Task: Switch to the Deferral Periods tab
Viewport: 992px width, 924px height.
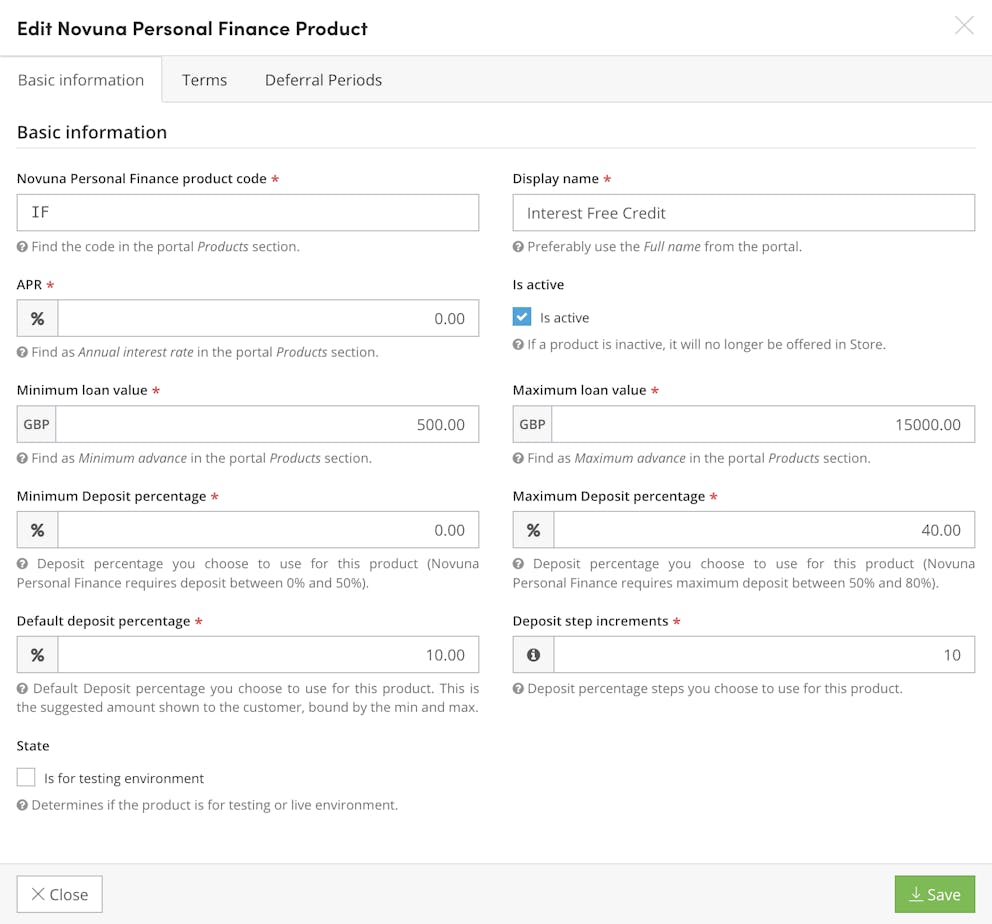Action: coord(323,80)
